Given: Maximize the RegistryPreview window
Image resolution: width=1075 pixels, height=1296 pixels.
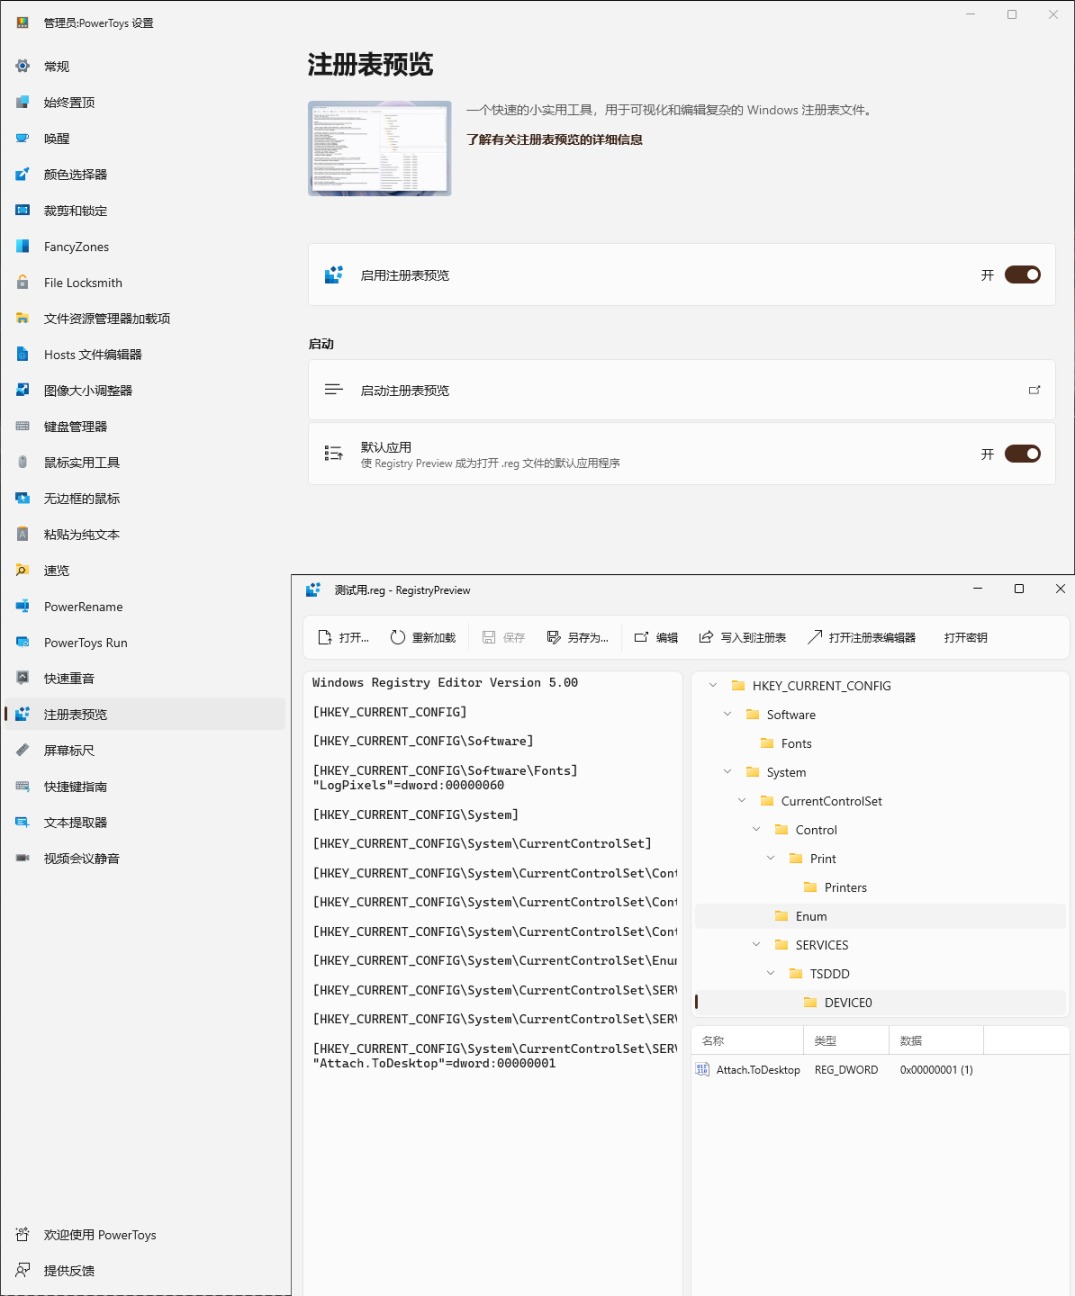Looking at the screenshot, I should click(x=1019, y=589).
